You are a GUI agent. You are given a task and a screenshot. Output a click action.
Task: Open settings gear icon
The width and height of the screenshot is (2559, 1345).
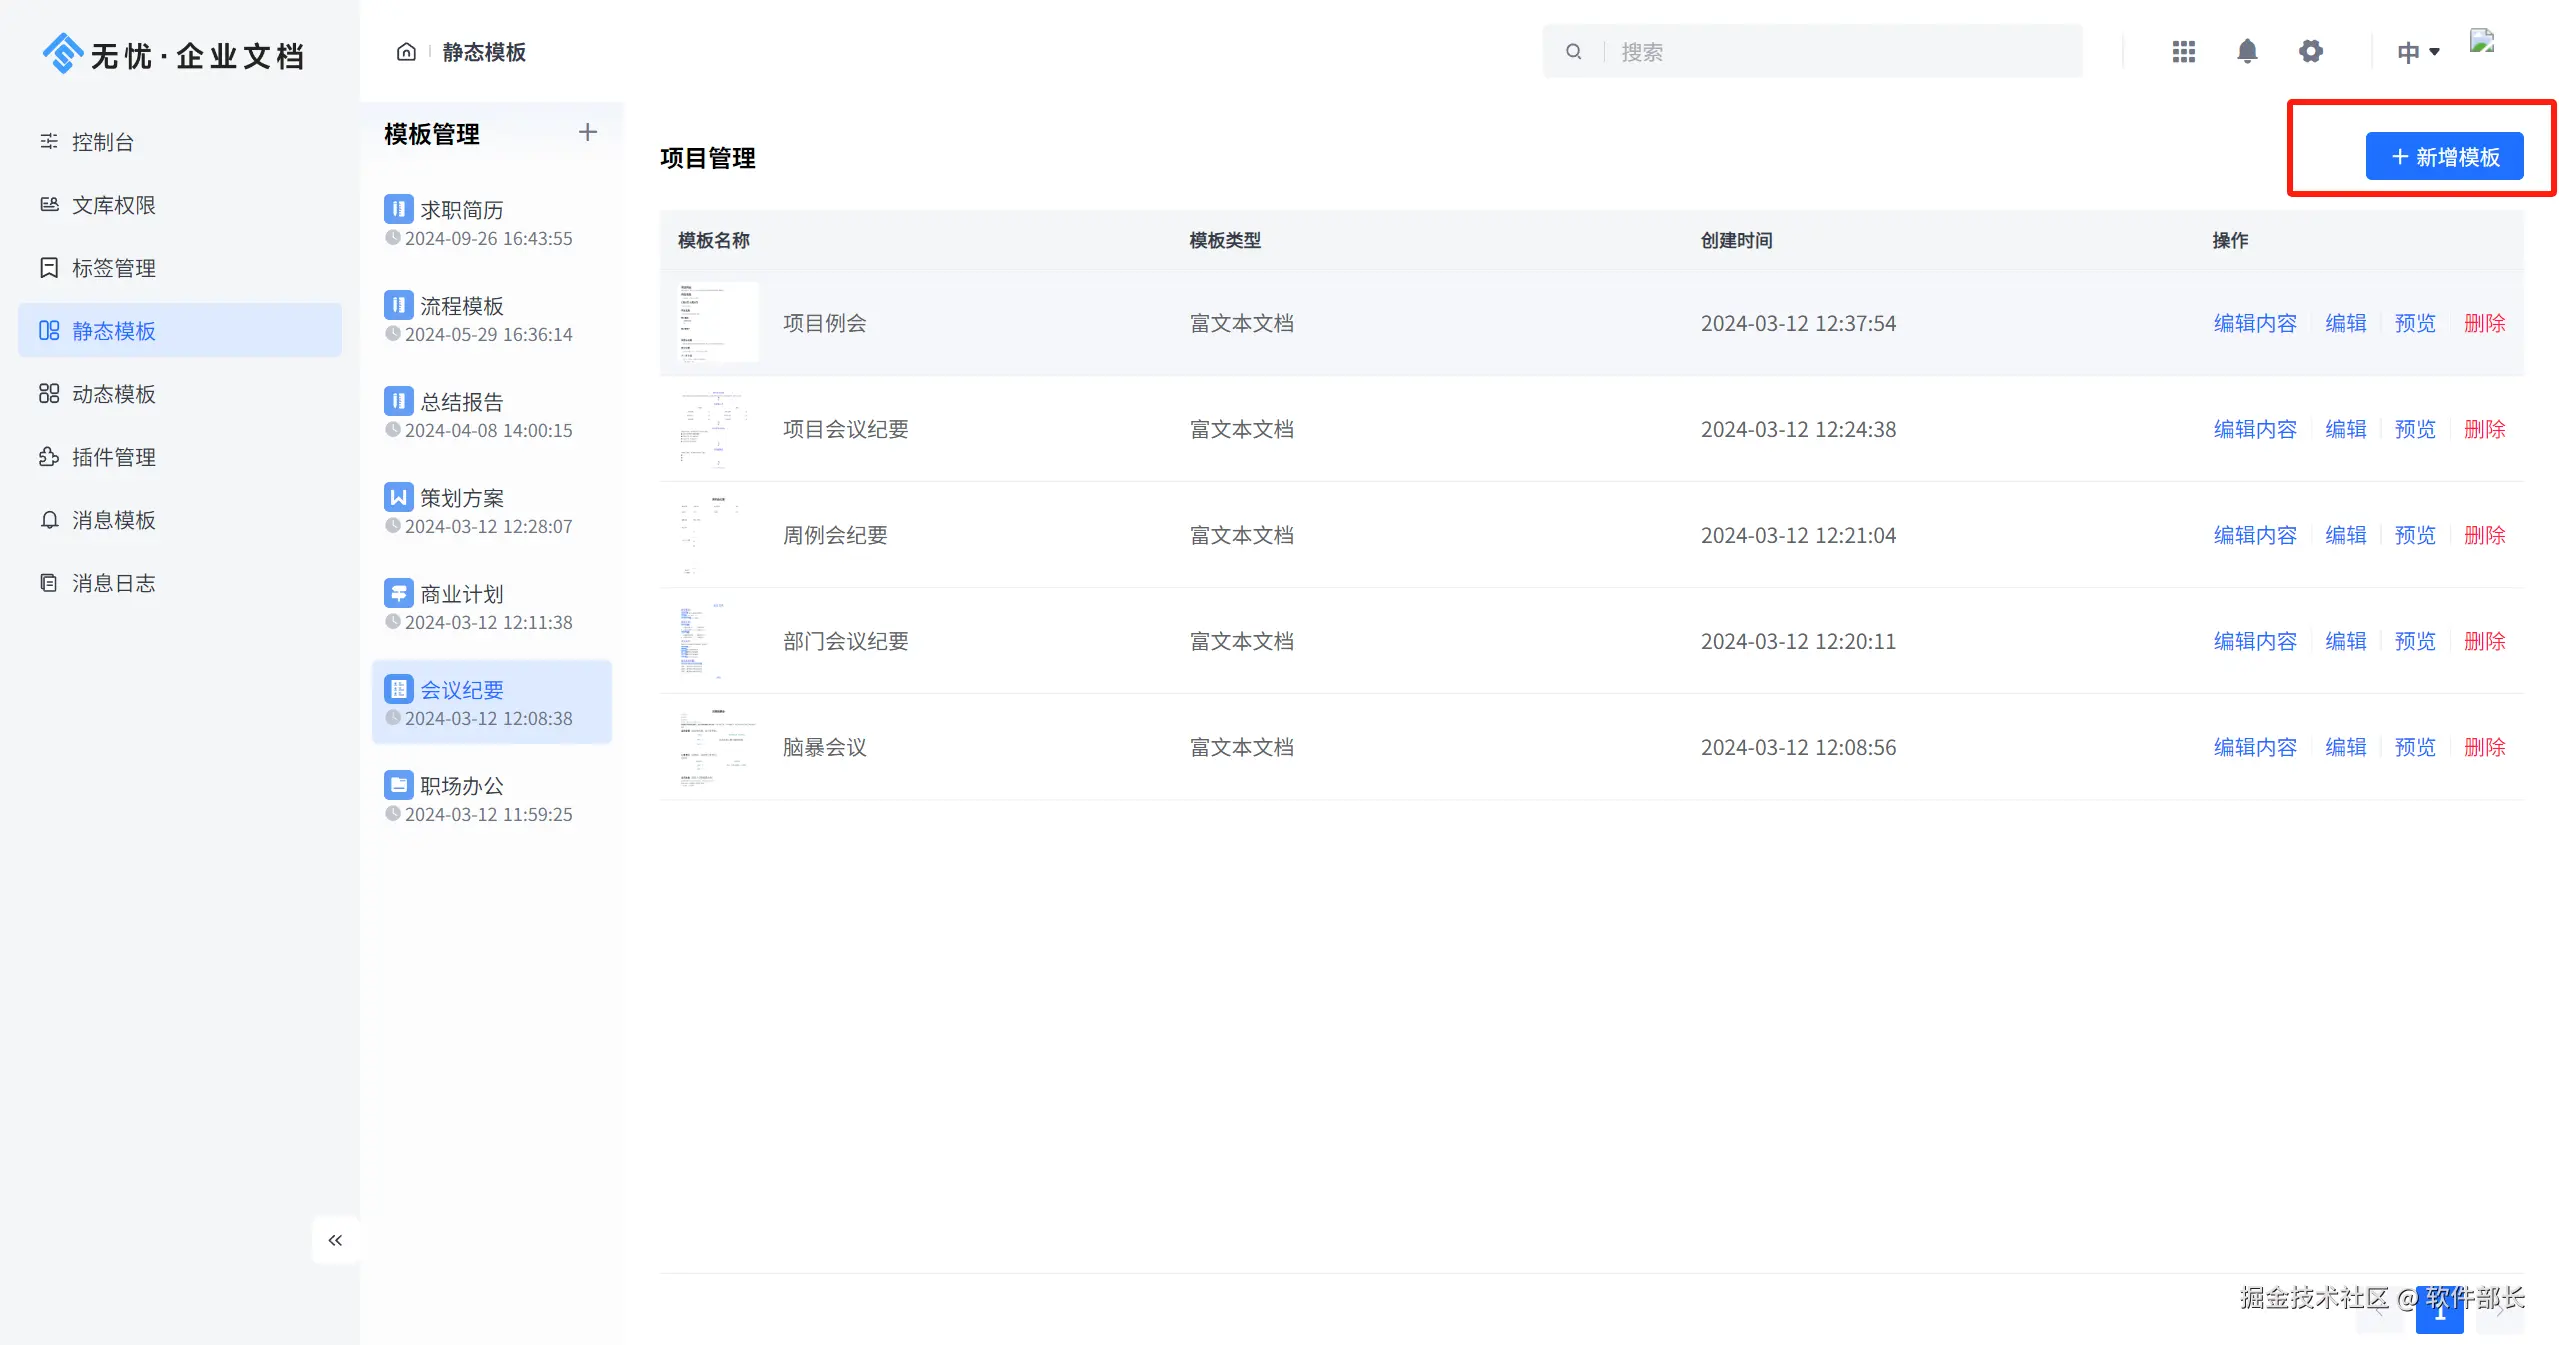[x=2310, y=52]
